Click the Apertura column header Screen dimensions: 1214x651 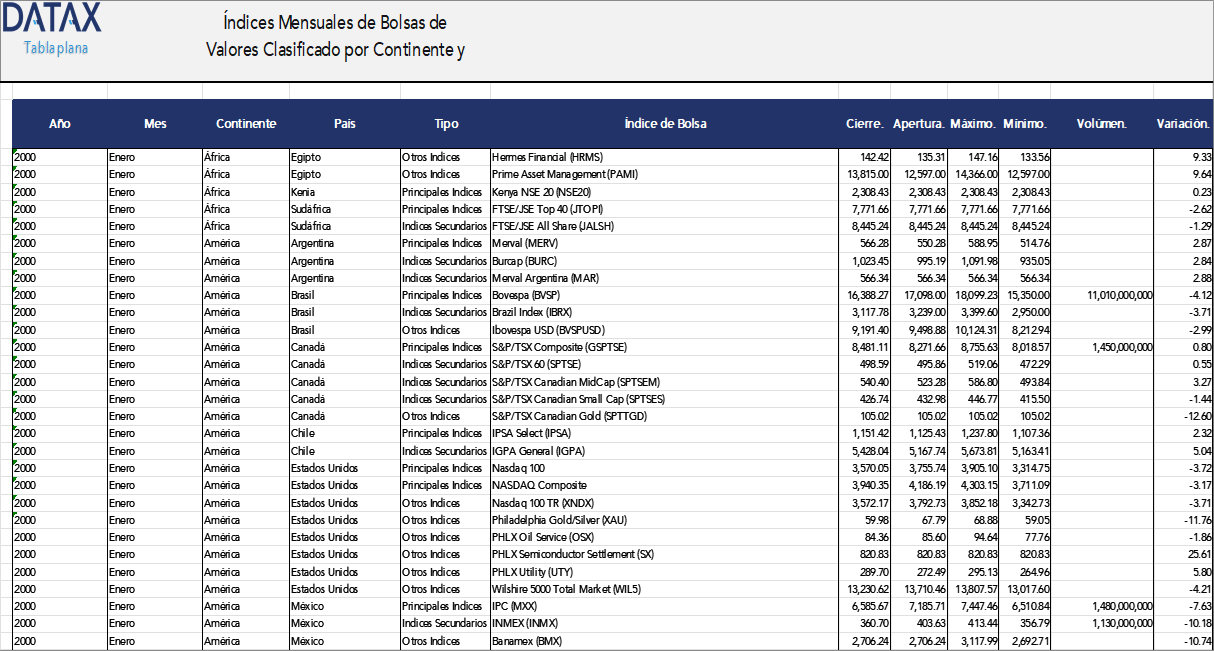tap(919, 124)
